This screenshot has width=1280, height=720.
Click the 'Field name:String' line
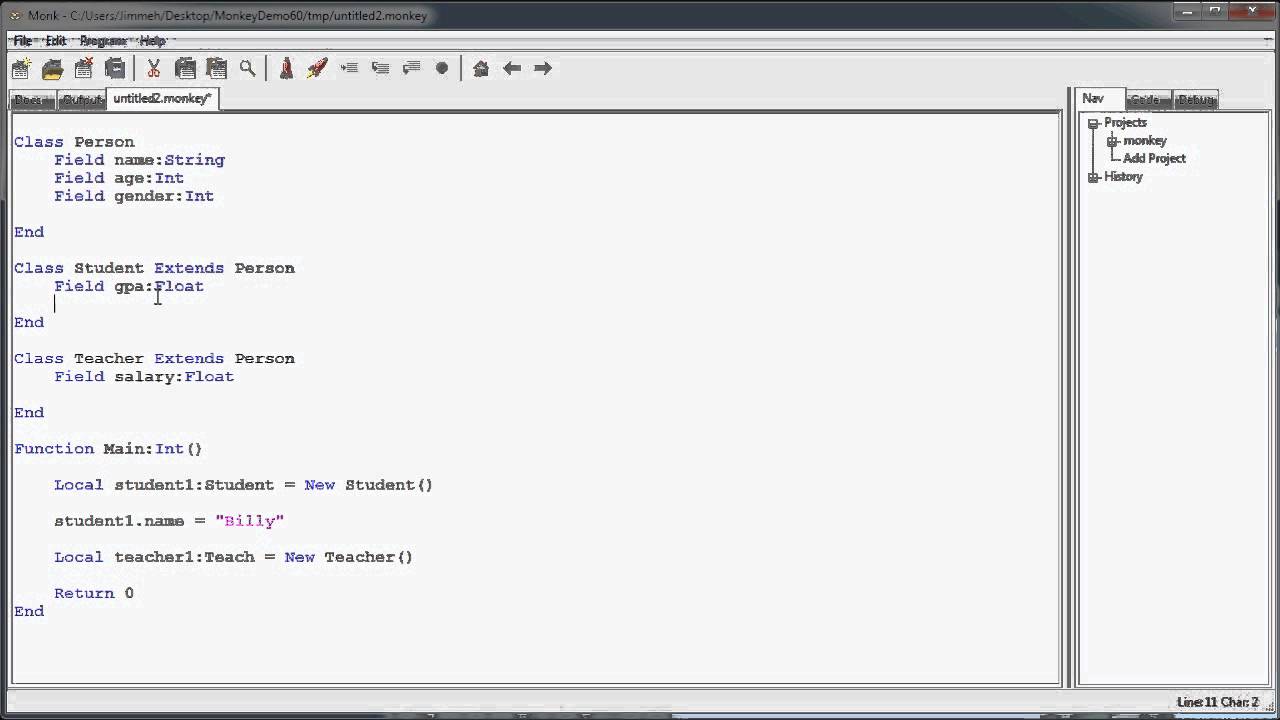click(139, 160)
